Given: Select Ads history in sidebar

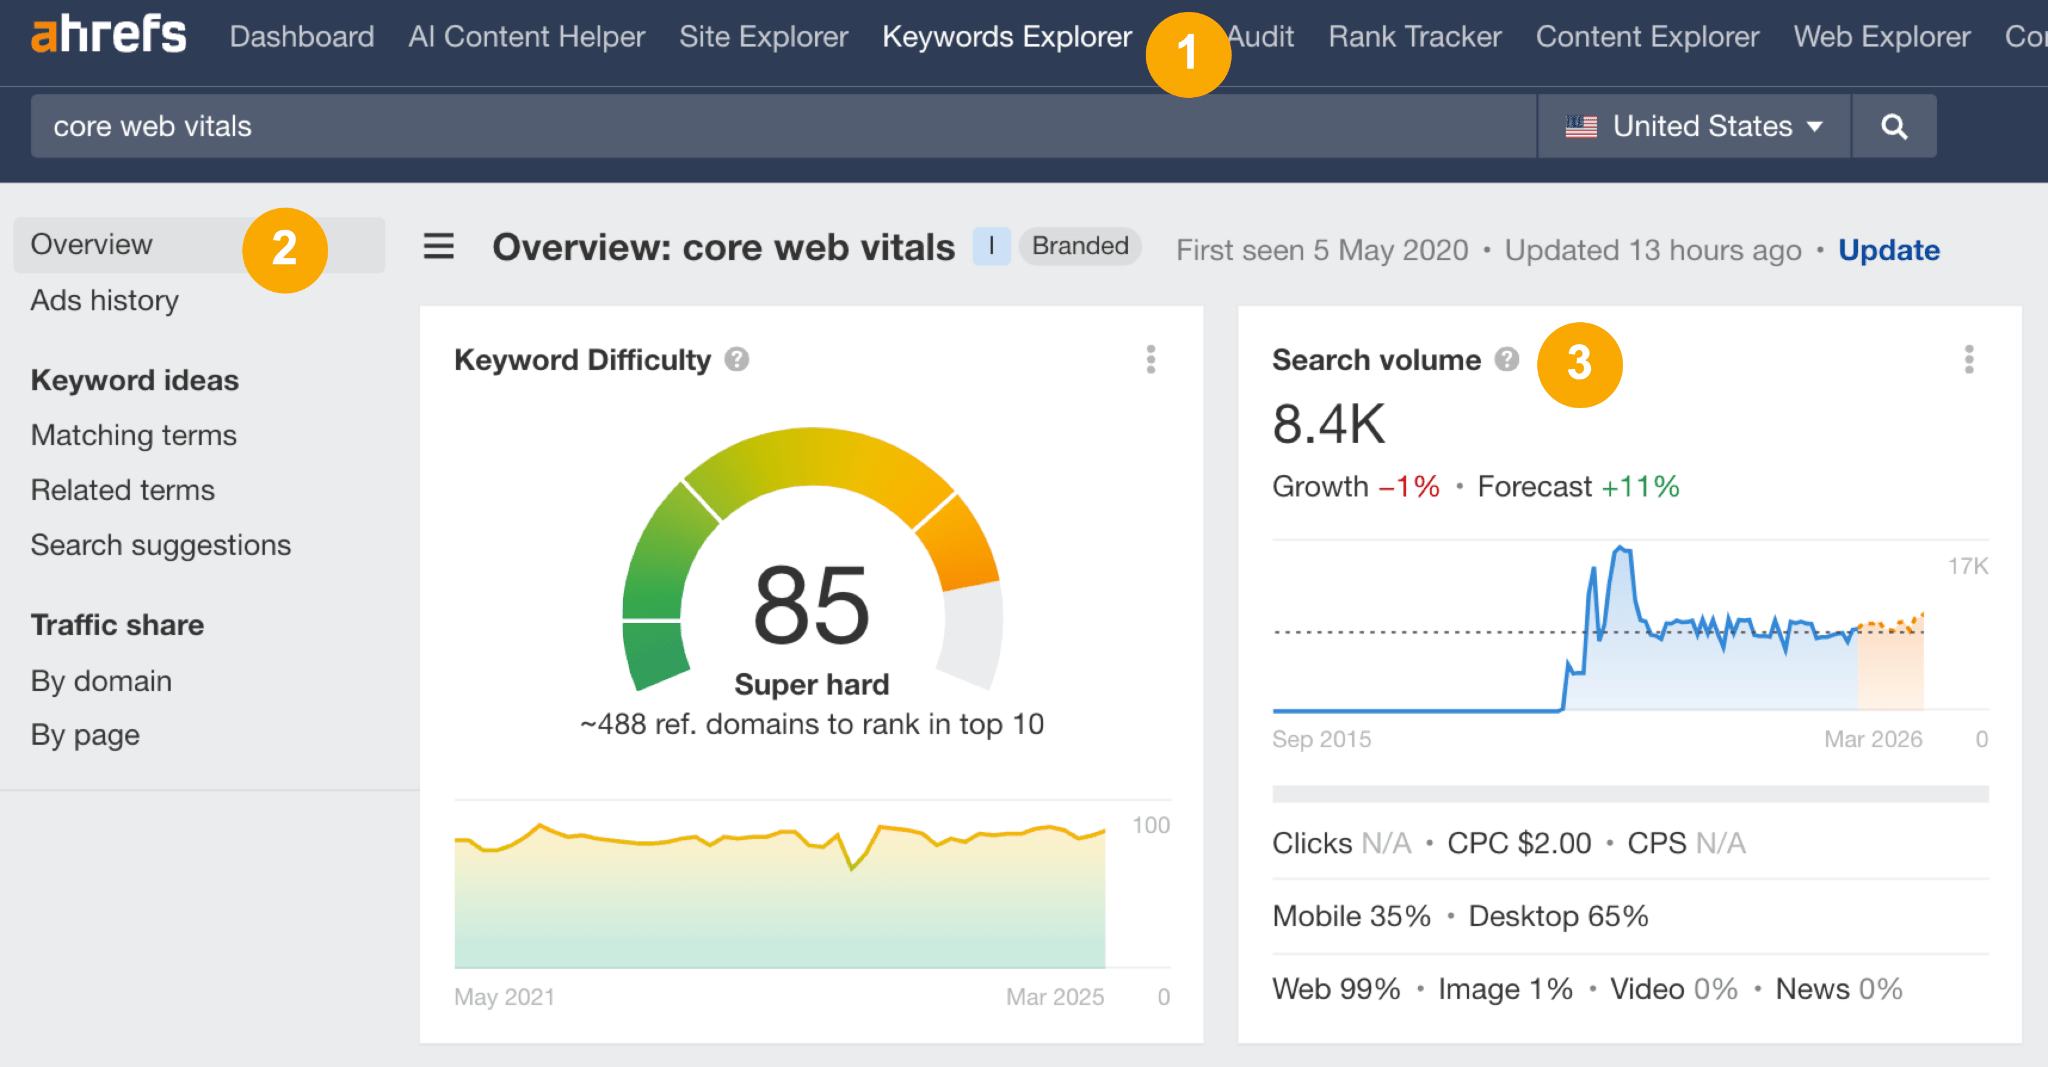Looking at the screenshot, I should pos(105,300).
